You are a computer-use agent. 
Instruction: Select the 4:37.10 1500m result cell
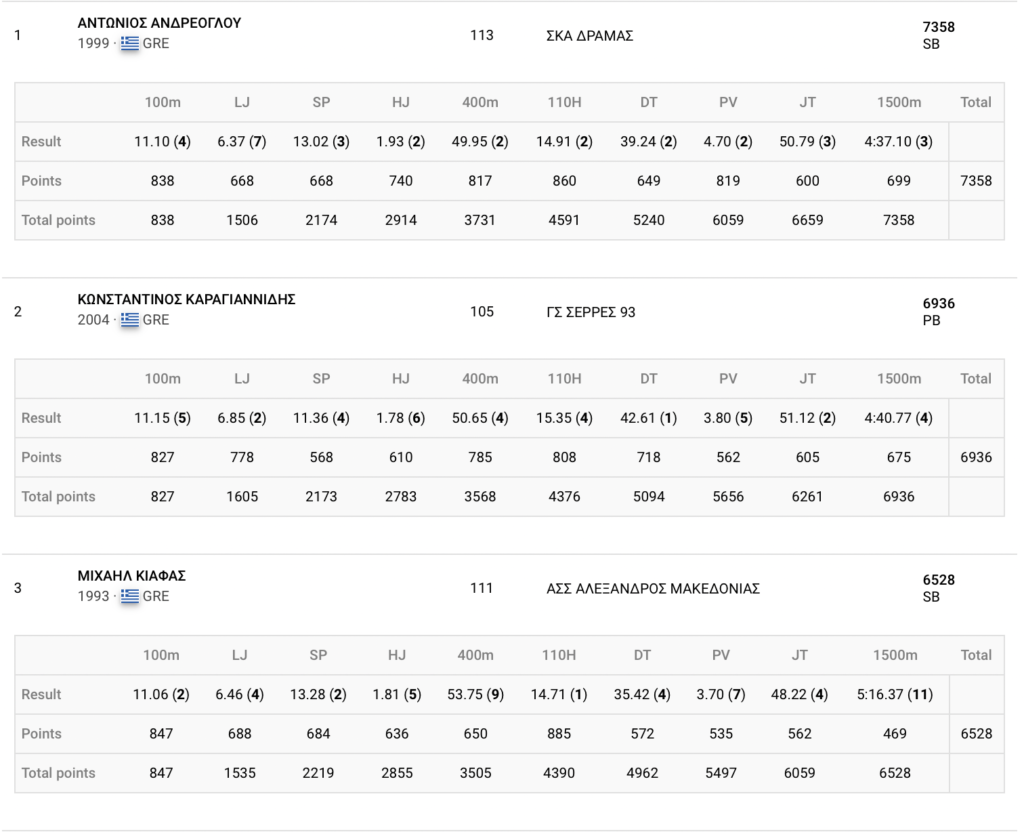pos(898,142)
